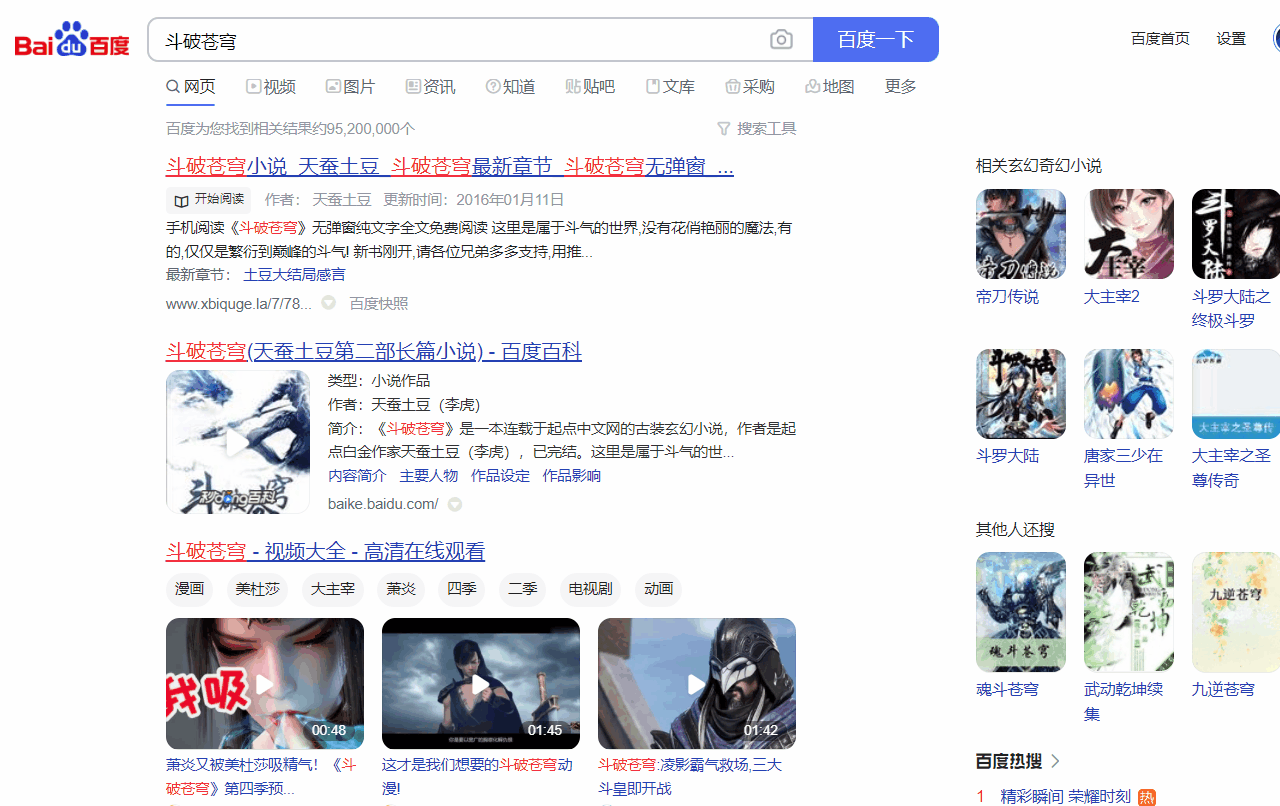Screen dimensions: 1280x806
Task: Open hot search 精彩瞬间 荣耀时刻
Action: click(1066, 797)
